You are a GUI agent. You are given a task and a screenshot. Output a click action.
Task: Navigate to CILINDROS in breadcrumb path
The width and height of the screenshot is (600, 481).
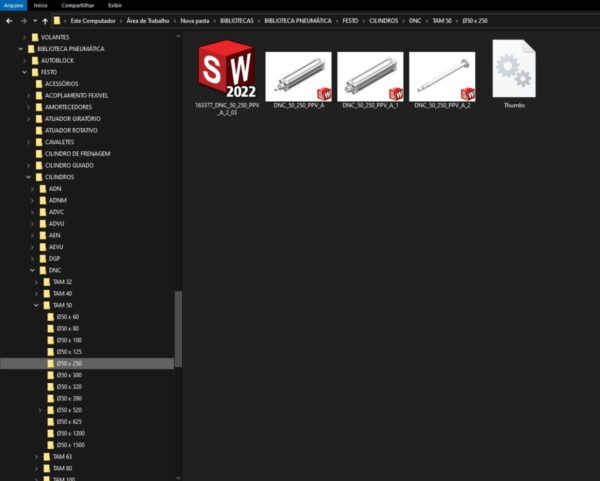click(x=384, y=21)
